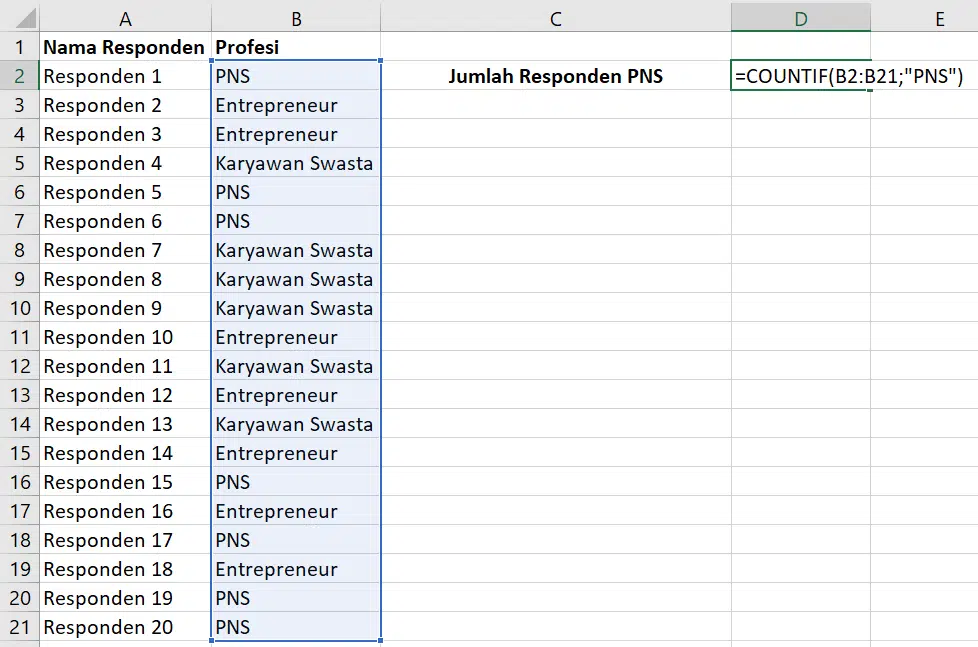Click Karyawan Swasta cell in row 5
This screenshot has width=978, height=647.
coord(296,163)
